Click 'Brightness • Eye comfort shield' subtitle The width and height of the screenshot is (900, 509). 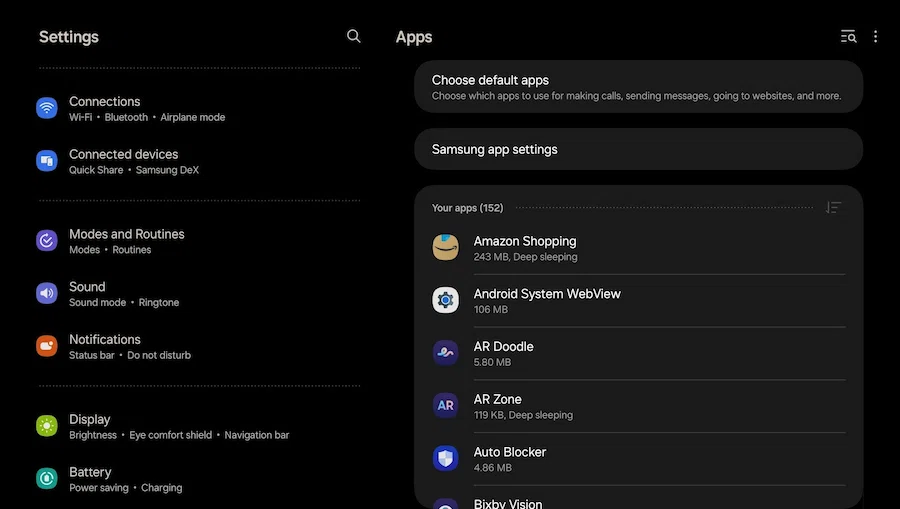[x=141, y=435]
